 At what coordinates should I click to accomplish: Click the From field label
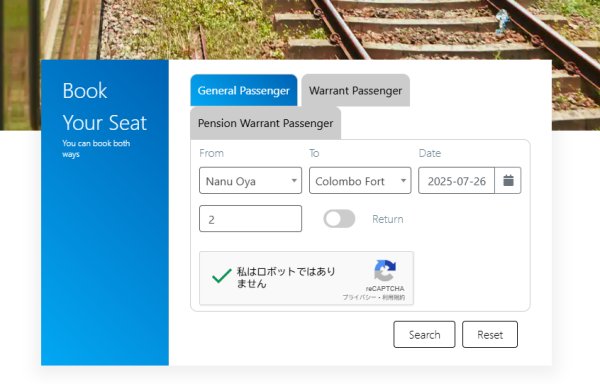[211, 153]
